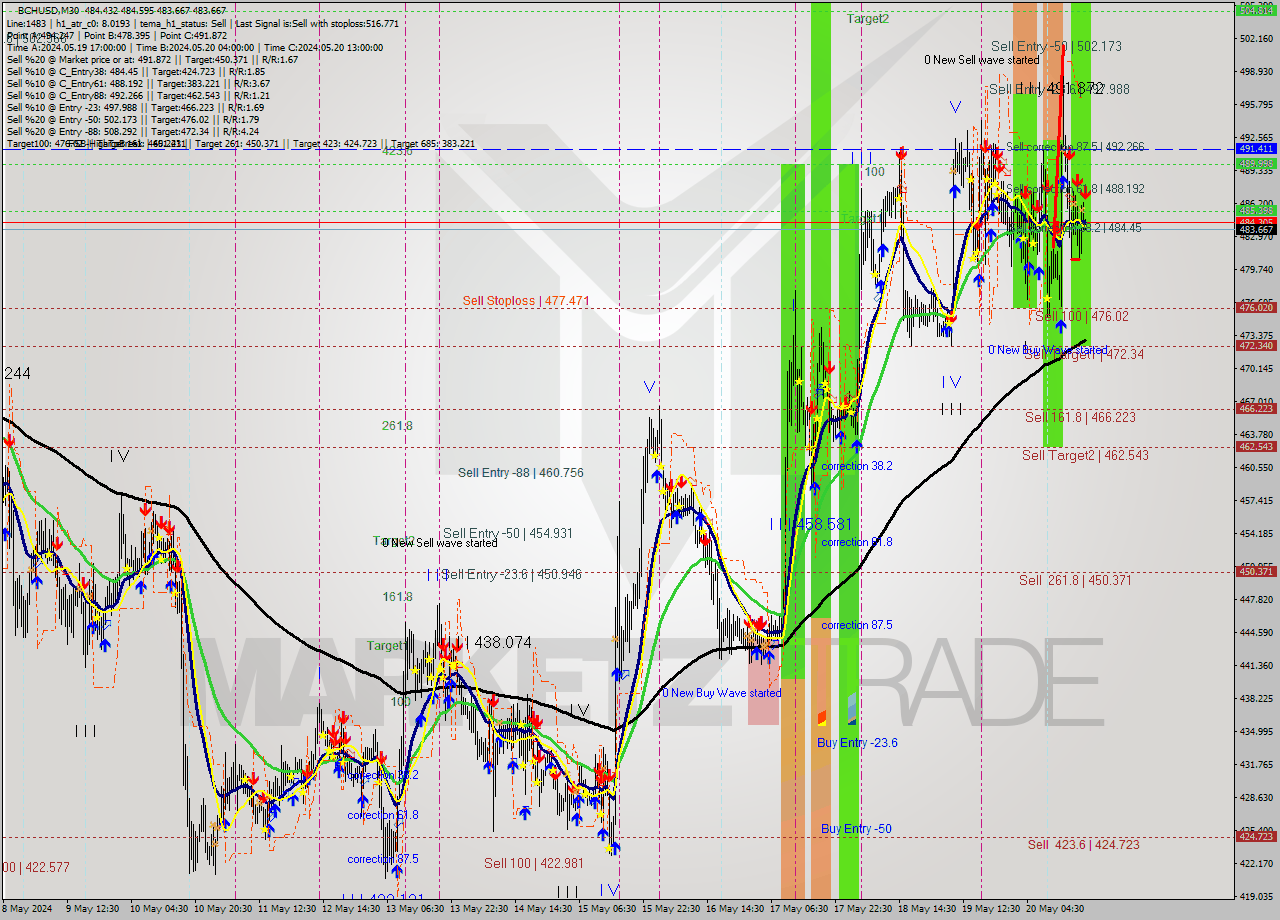
Task: Click the 'Time A:2024.05.19 17:00:00' info text
Action: tap(66, 47)
